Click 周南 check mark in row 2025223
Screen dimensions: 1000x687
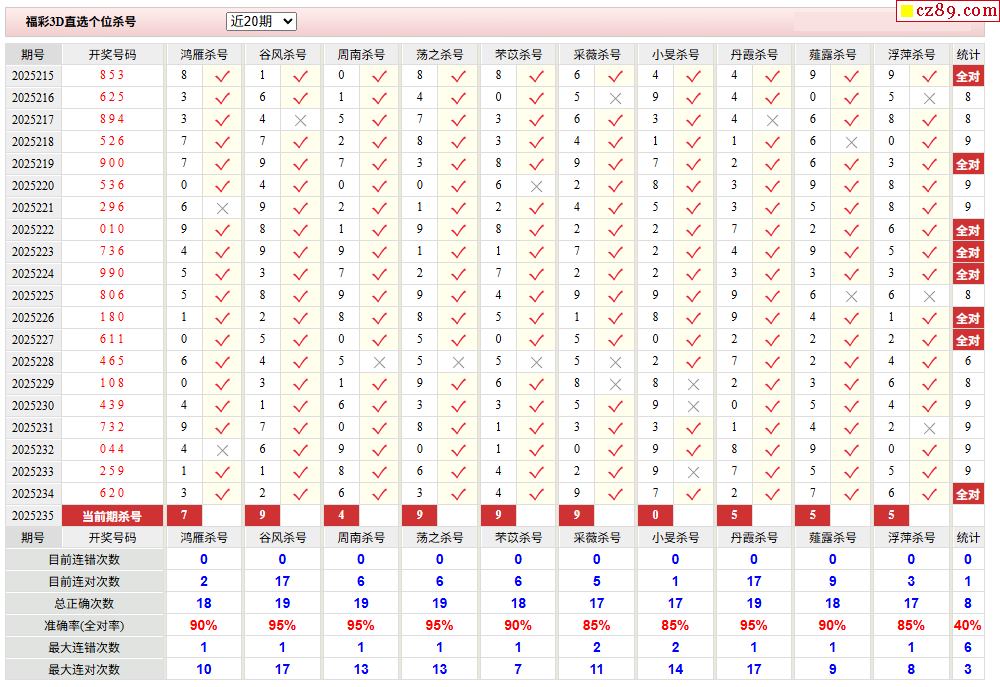(x=379, y=253)
